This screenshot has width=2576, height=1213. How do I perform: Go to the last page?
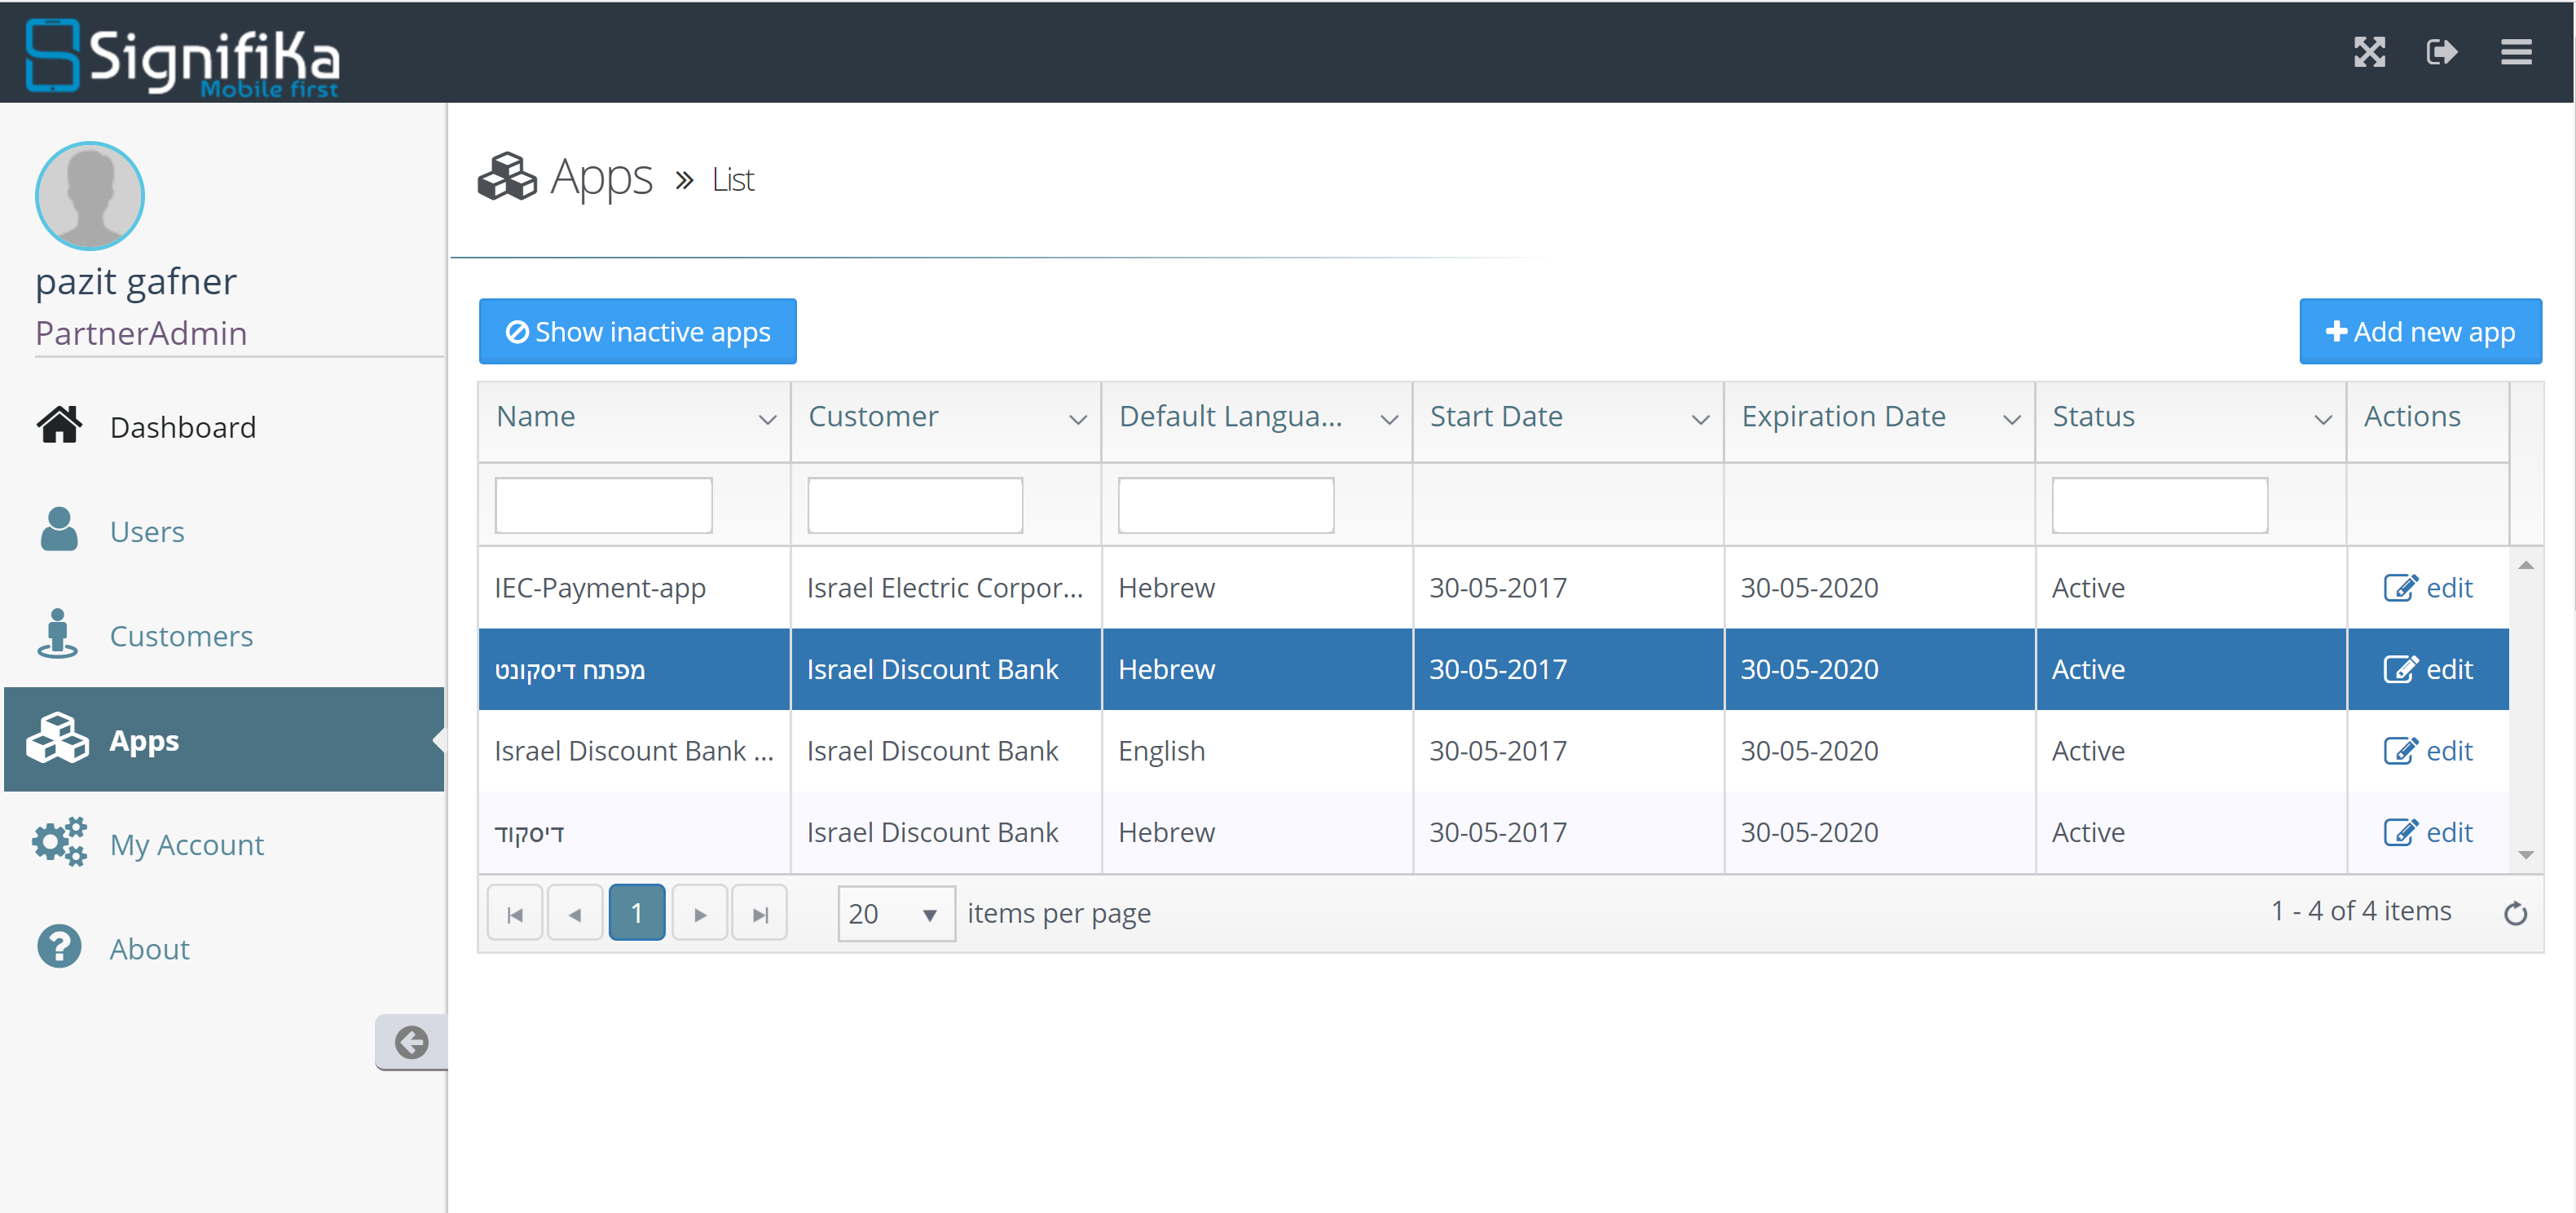759,913
